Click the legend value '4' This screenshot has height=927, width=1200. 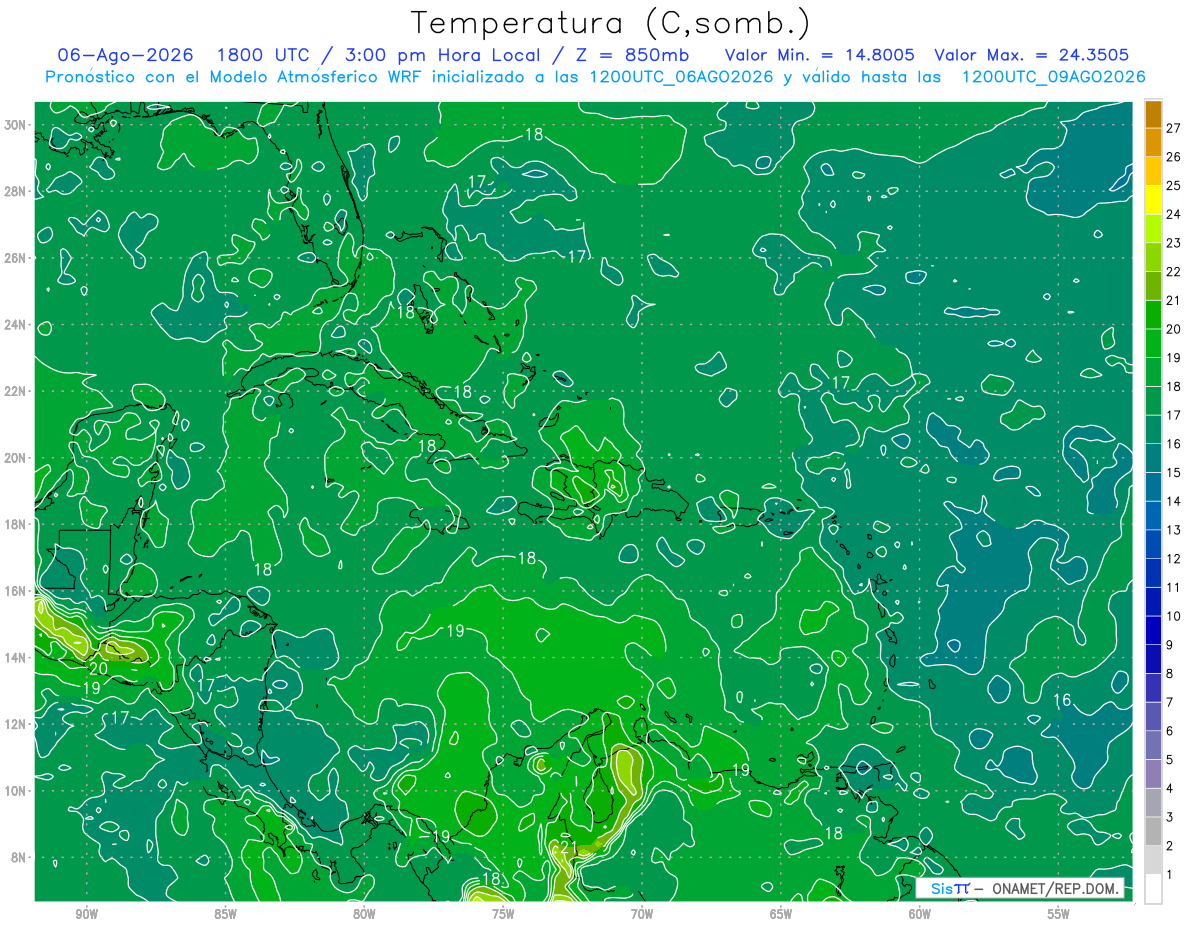coord(1169,789)
